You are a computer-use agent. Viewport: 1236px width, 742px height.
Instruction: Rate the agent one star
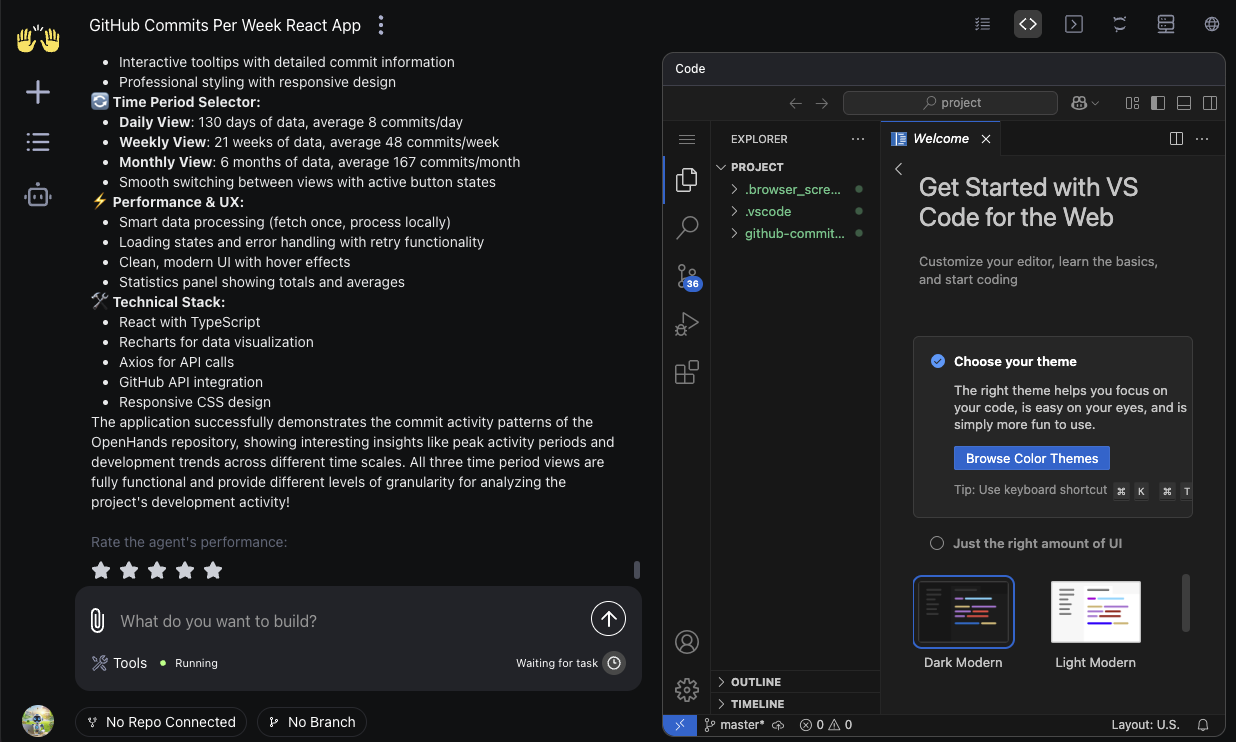101,570
